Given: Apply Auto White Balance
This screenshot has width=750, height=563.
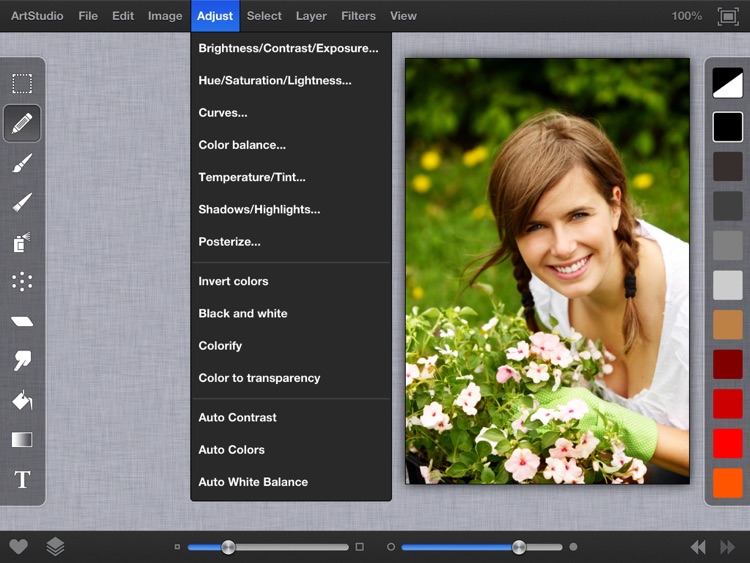Looking at the screenshot, I should pos(291,482).
